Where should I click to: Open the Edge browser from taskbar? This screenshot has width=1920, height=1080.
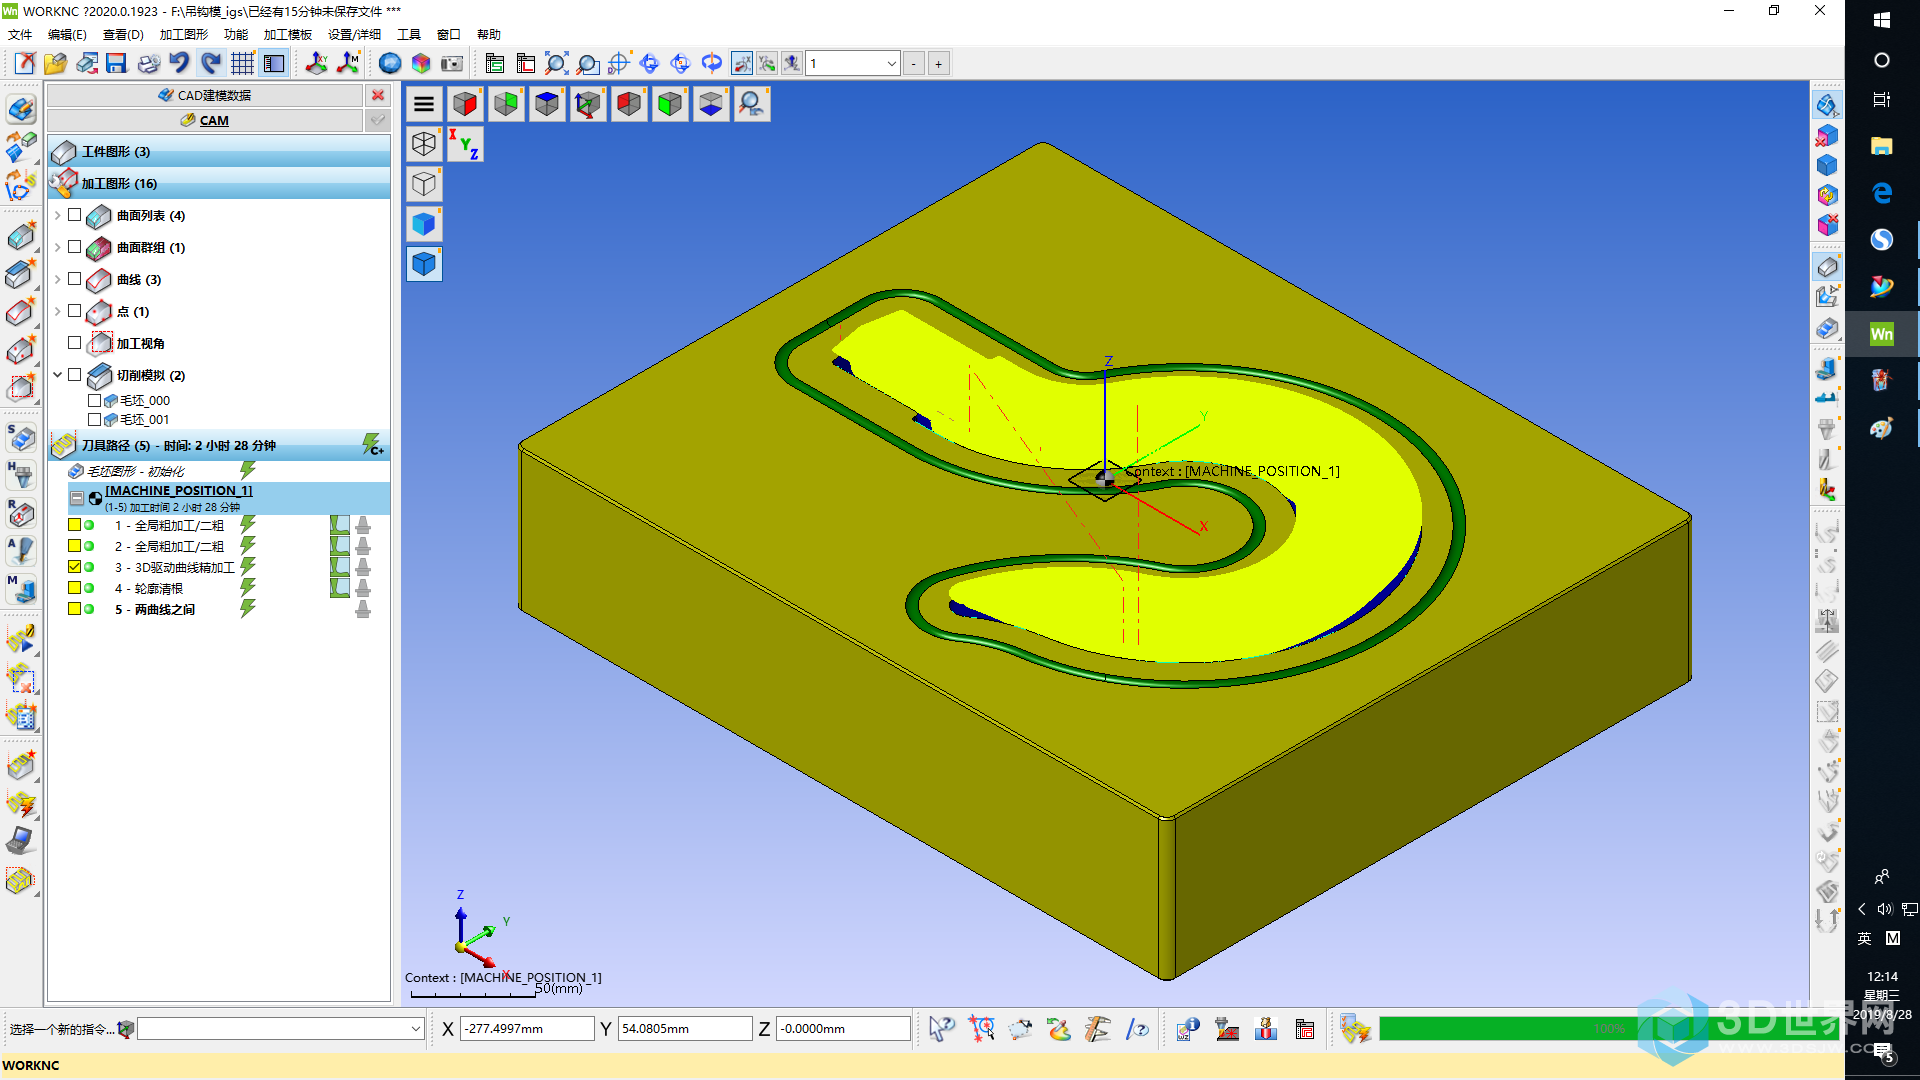pos(1881,193)
